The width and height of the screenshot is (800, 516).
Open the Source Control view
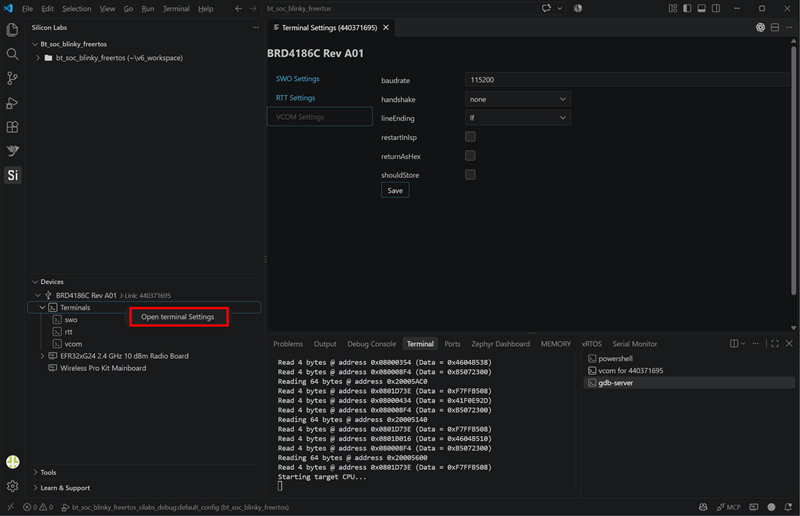pyautogui.click(x=12, y=78)
